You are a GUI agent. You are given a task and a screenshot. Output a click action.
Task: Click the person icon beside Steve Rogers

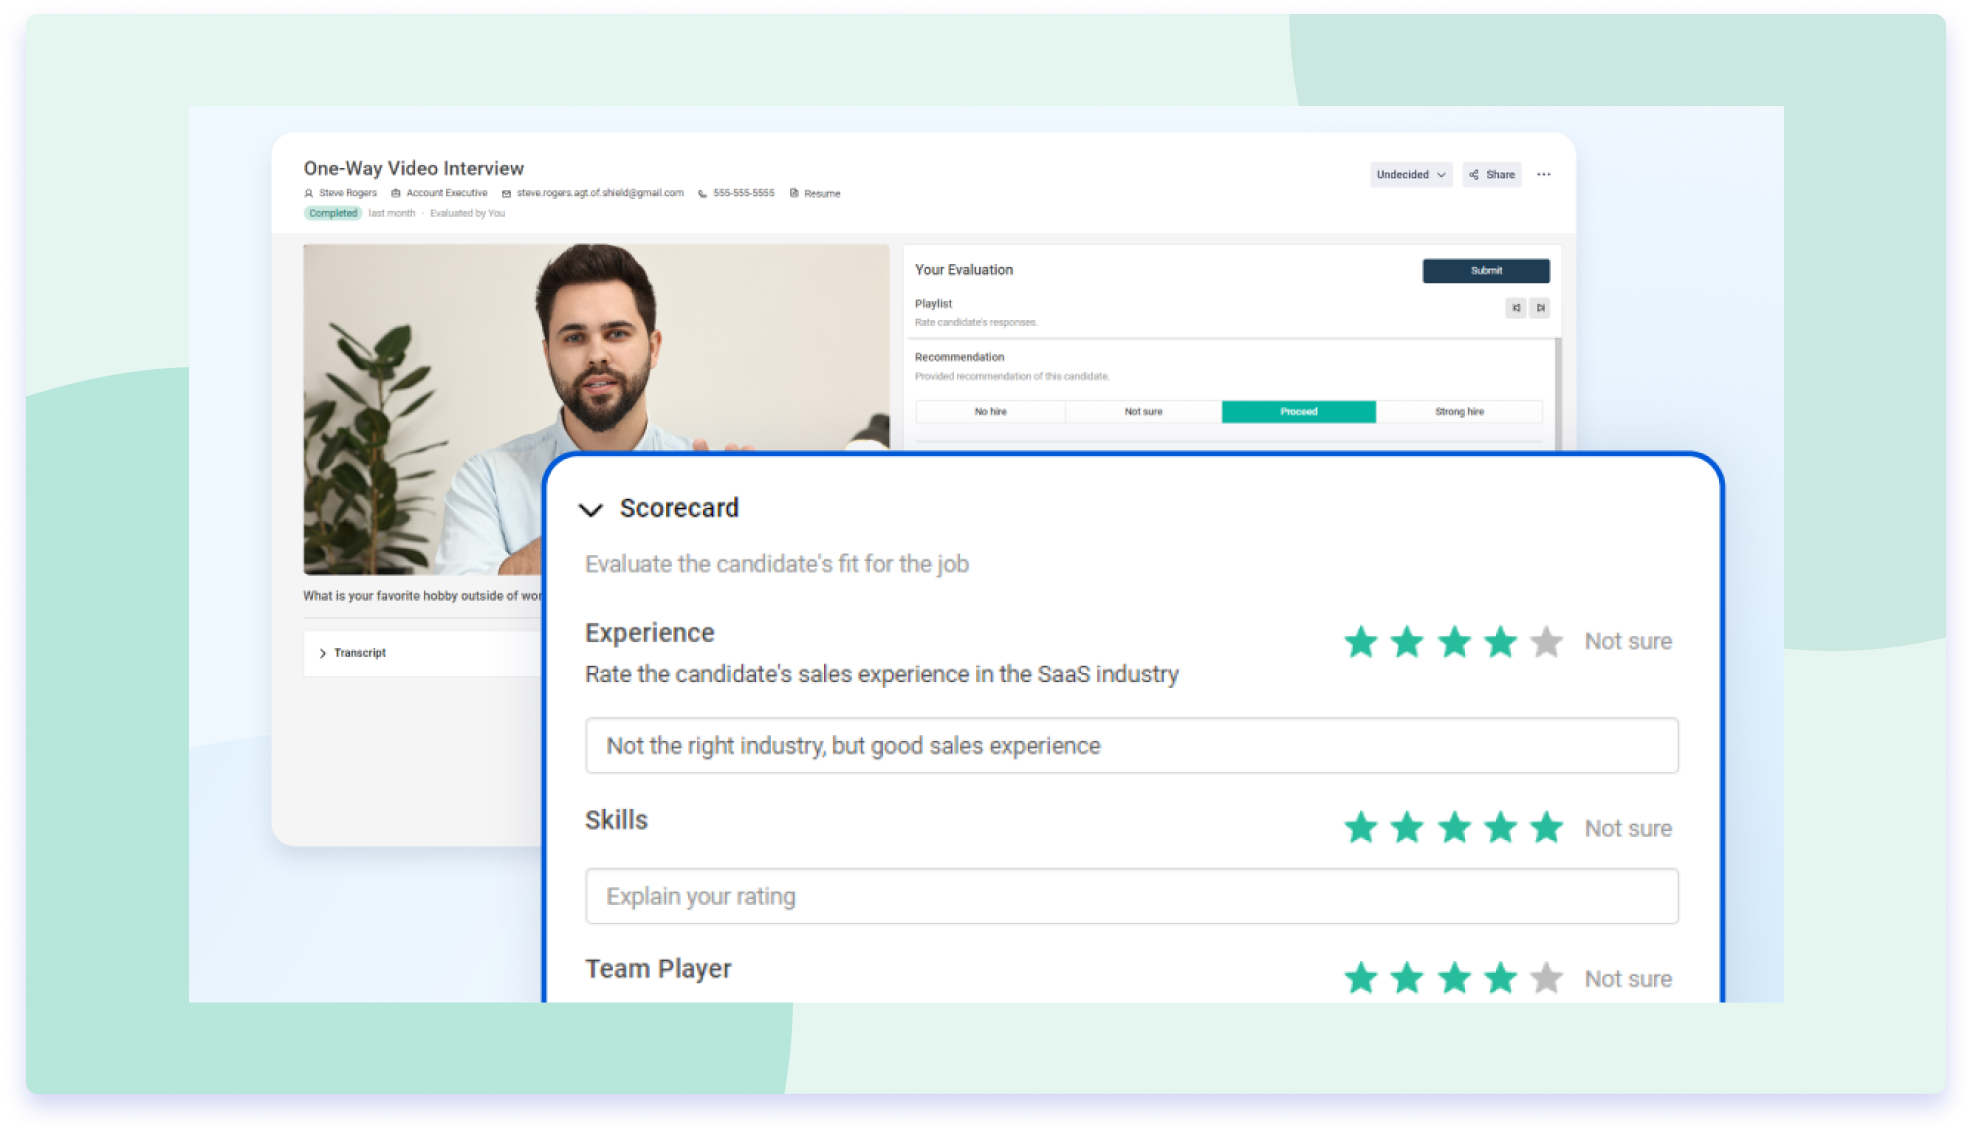[309, 194]
